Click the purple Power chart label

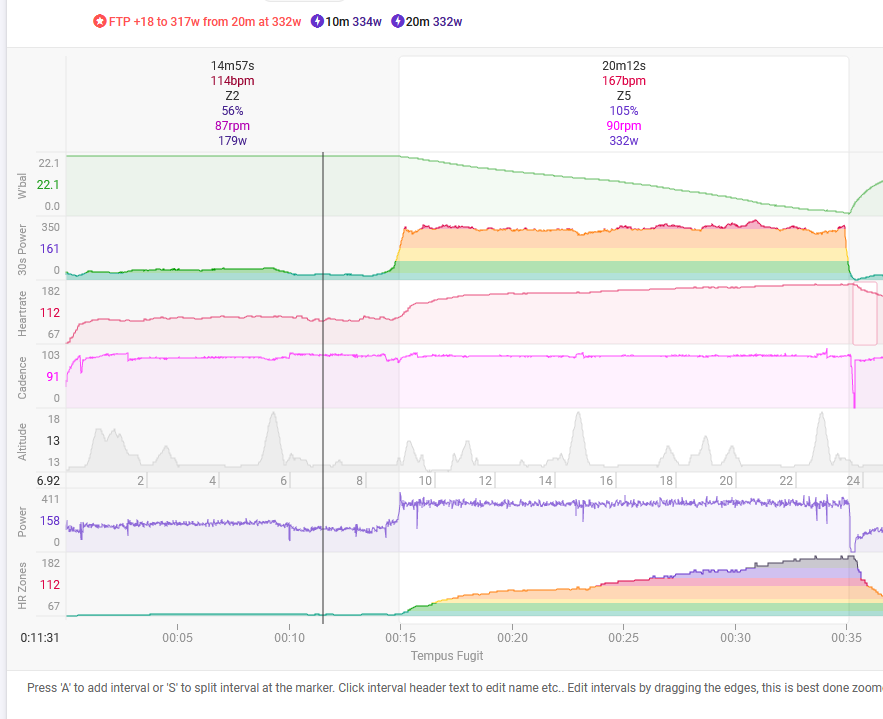click(x=24, y=520)
